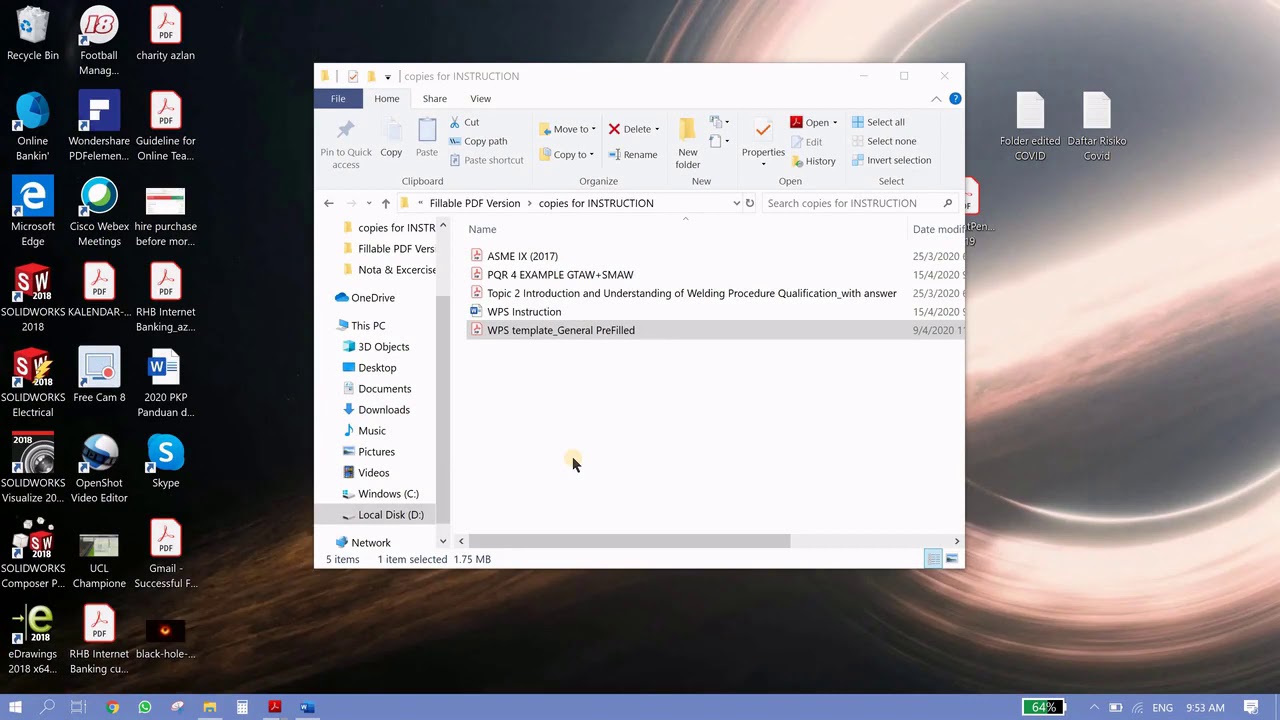The height and width of the screenshot is (720, 1280).
Task: Open OpenShot Video Editor shortcut
Action: 99,468
